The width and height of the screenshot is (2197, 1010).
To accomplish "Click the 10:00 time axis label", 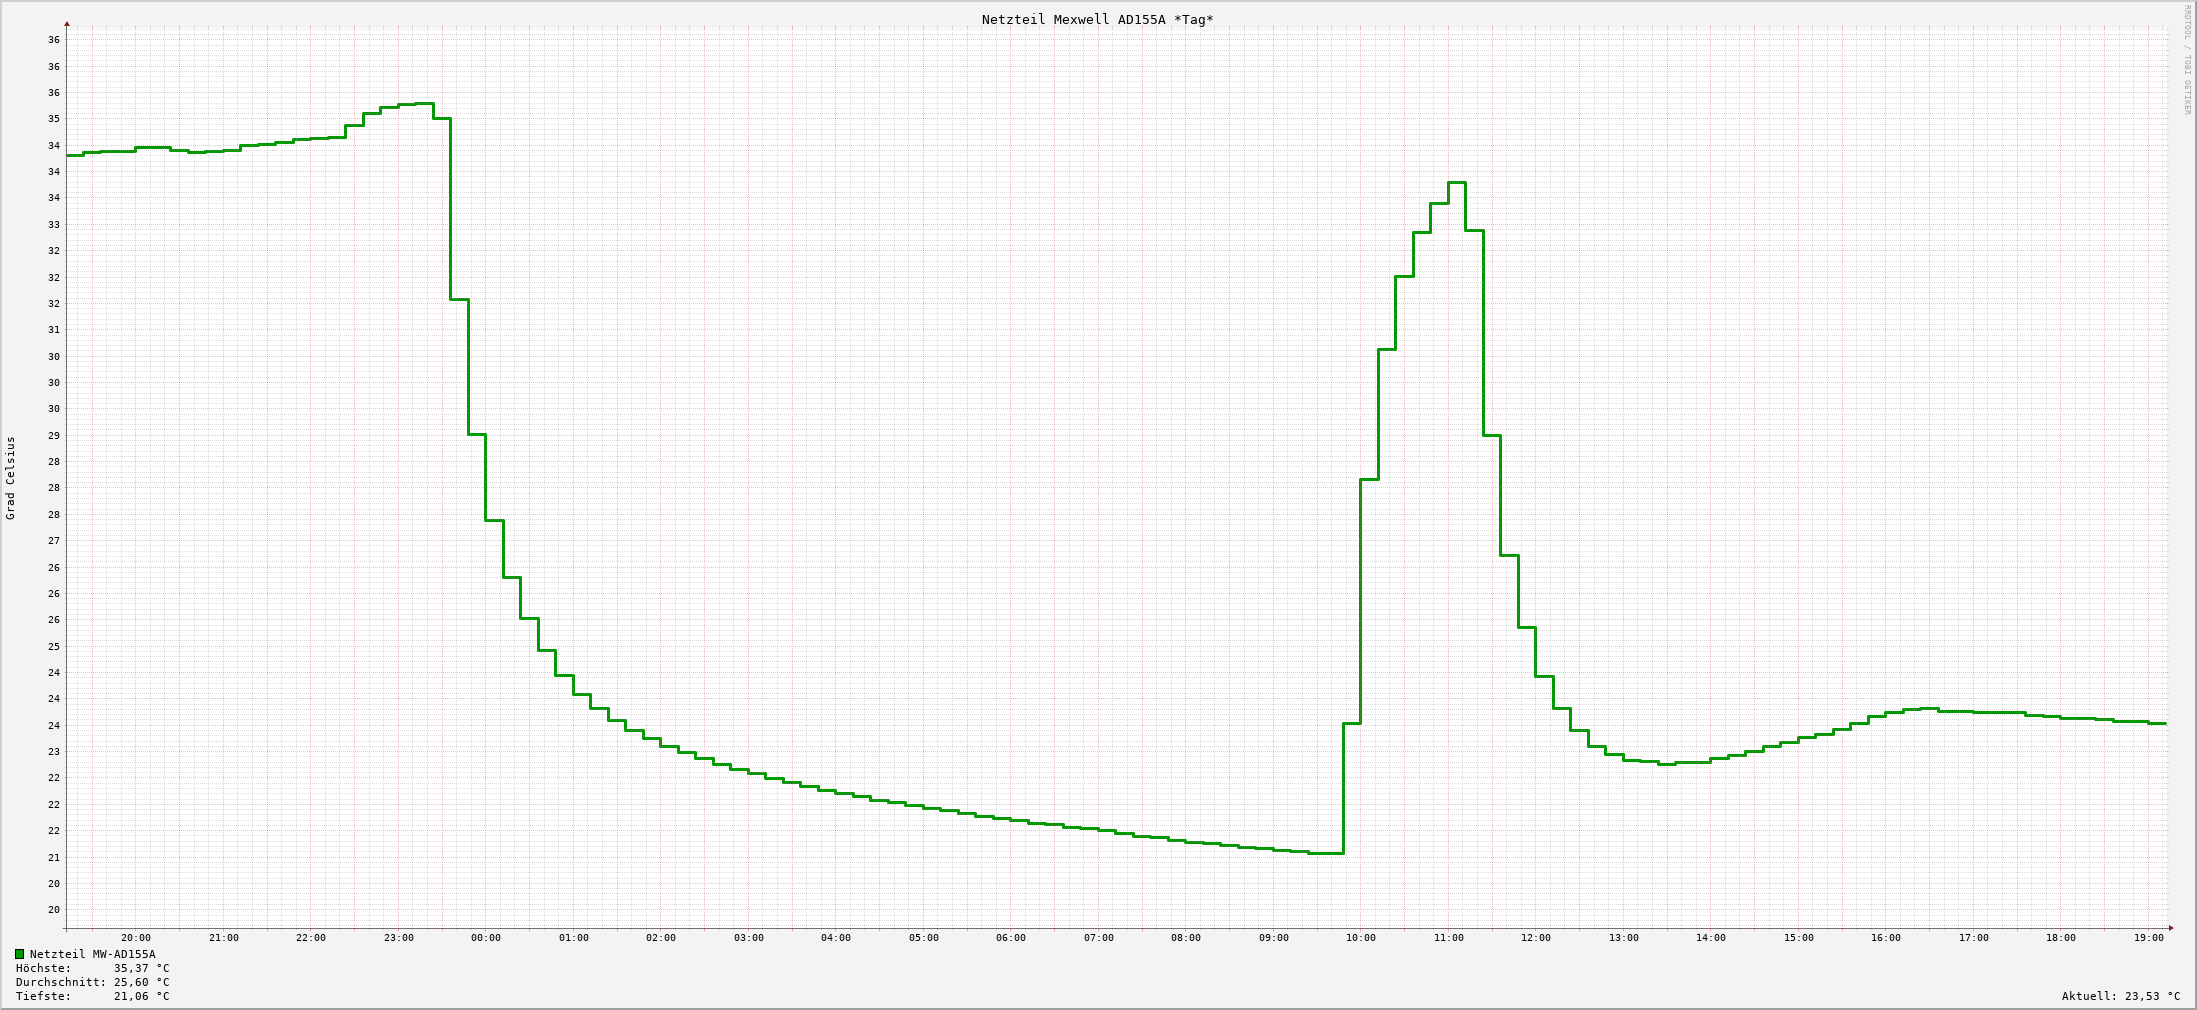I will coord(1360,938).
